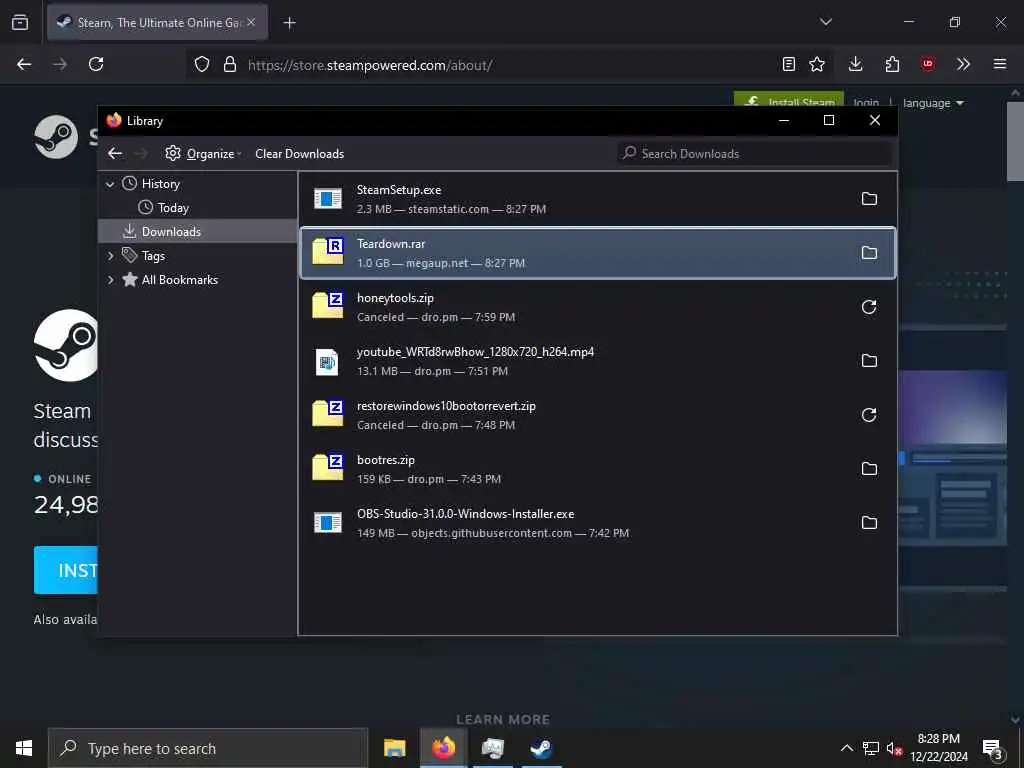Retry the canceled honeytools.zip download
The width and height of the screenshot is (1024, 768).
(x=869, y=307)
